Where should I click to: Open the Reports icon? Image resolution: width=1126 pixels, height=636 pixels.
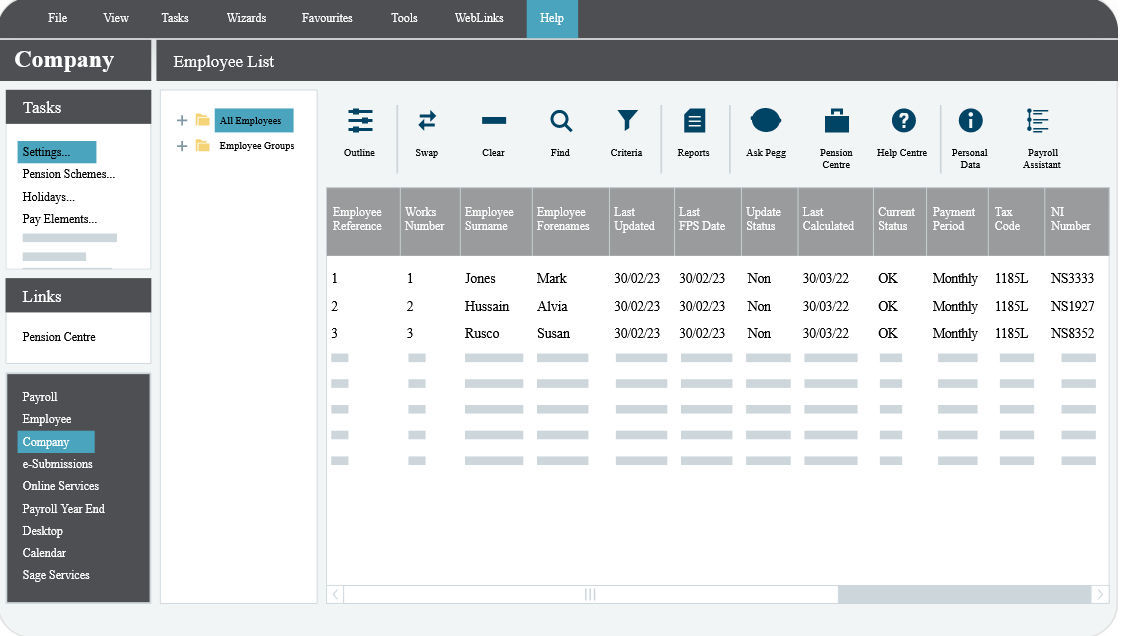(694, 129)
